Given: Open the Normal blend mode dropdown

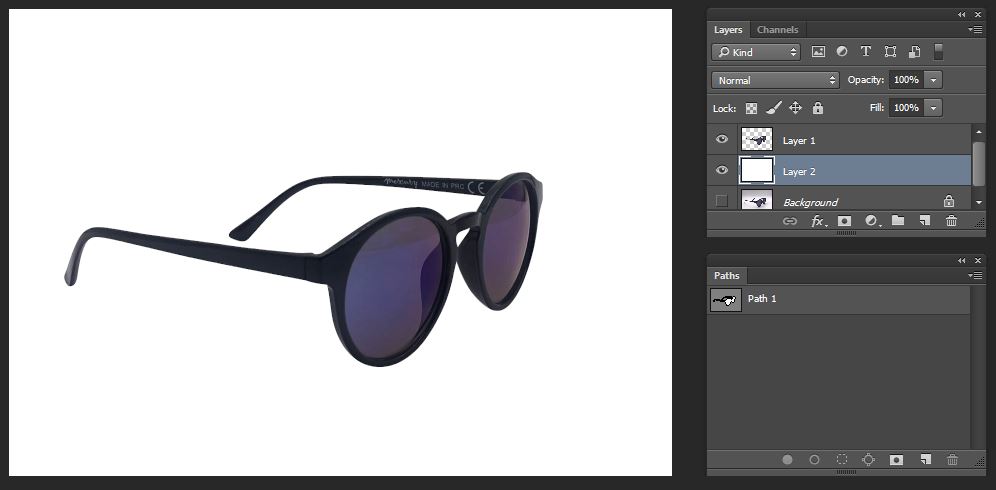Looking at the screenshot, I should click(x=775, y=80).
